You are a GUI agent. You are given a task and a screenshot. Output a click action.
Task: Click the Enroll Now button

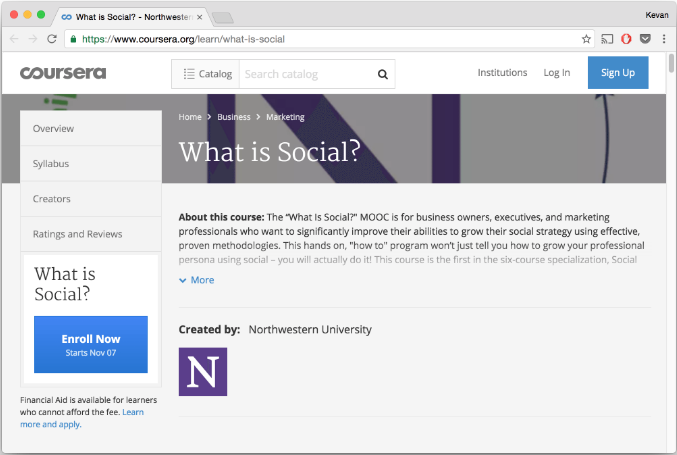coord(91,344)
